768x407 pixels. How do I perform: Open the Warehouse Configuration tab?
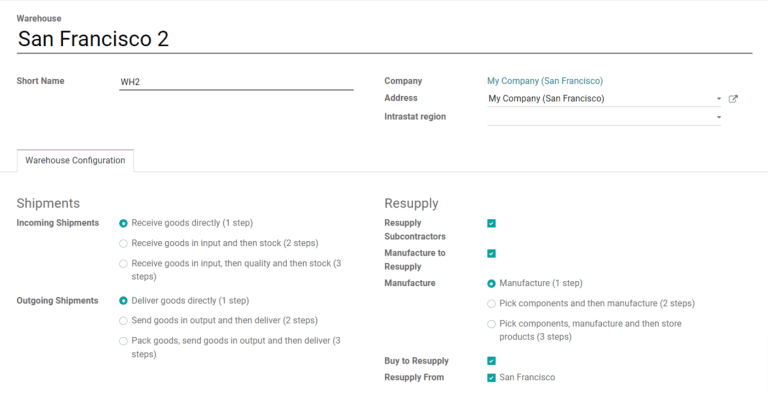[75, 160]
